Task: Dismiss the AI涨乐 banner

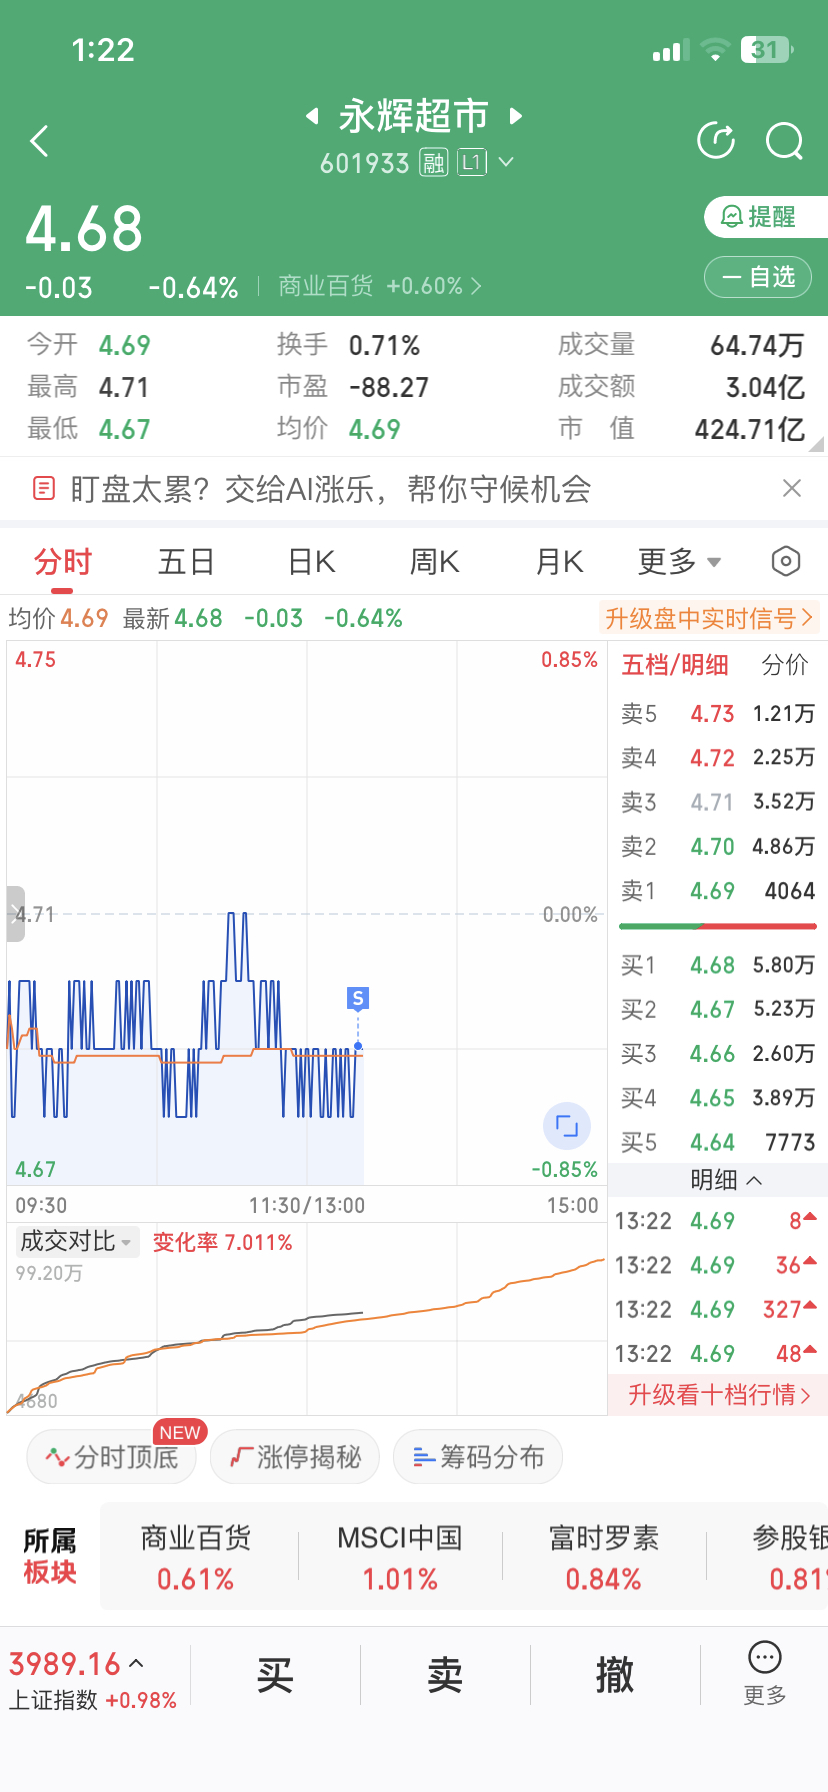Action: [792, 488]
